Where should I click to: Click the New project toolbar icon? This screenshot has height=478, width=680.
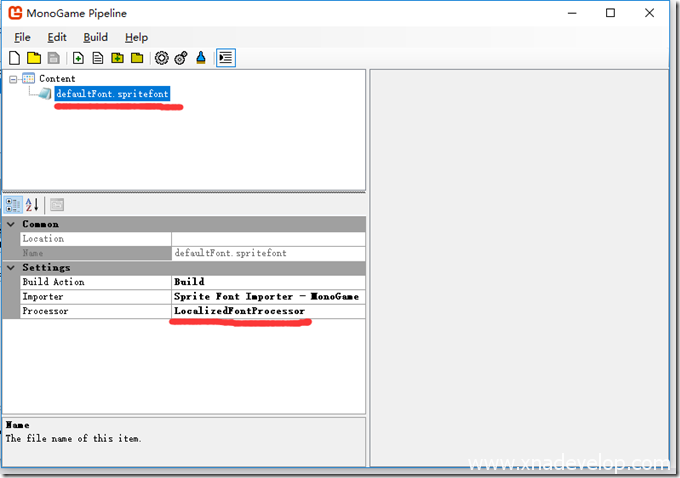pos(14,58)
